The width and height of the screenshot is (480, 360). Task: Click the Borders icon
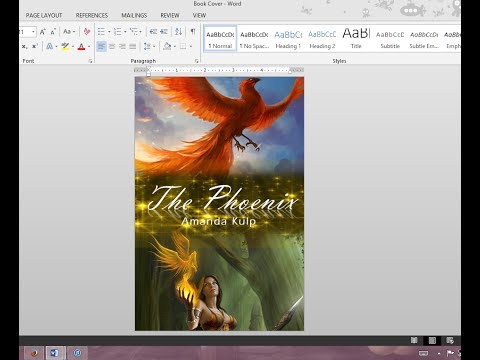(x=183, y=46)
